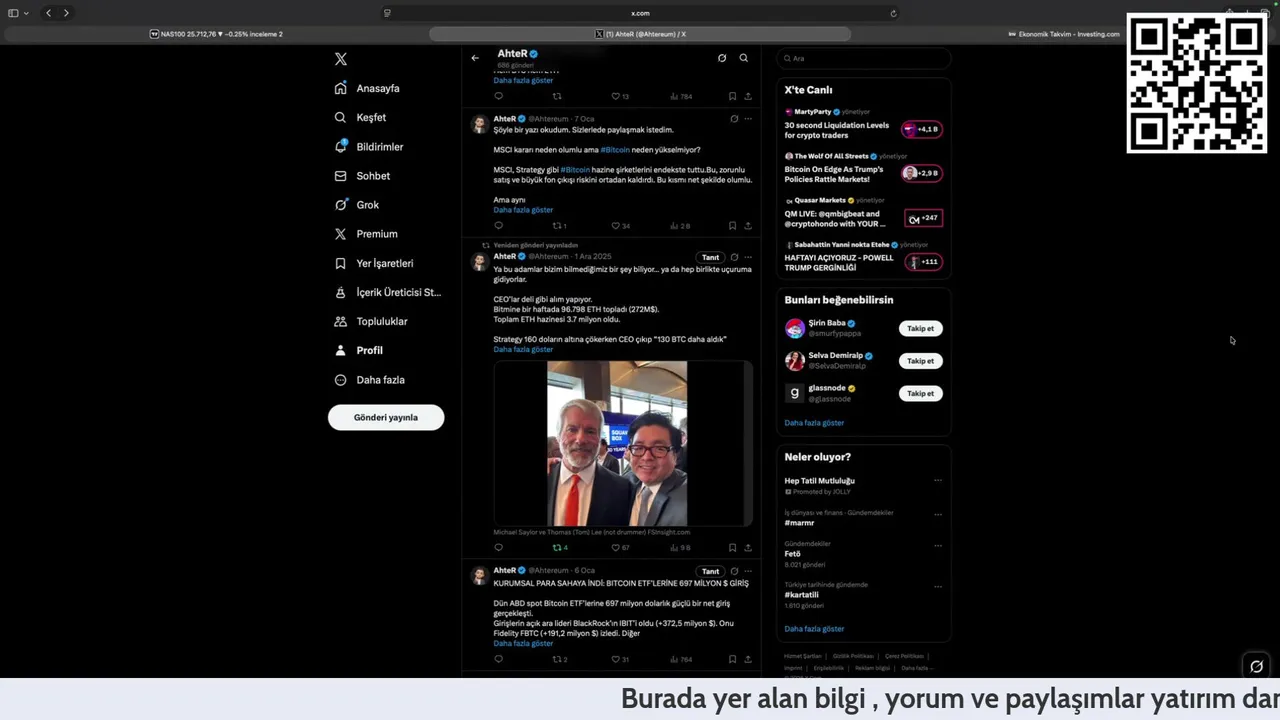Reload the page in Safari toolbar

(x=893, y=13)
